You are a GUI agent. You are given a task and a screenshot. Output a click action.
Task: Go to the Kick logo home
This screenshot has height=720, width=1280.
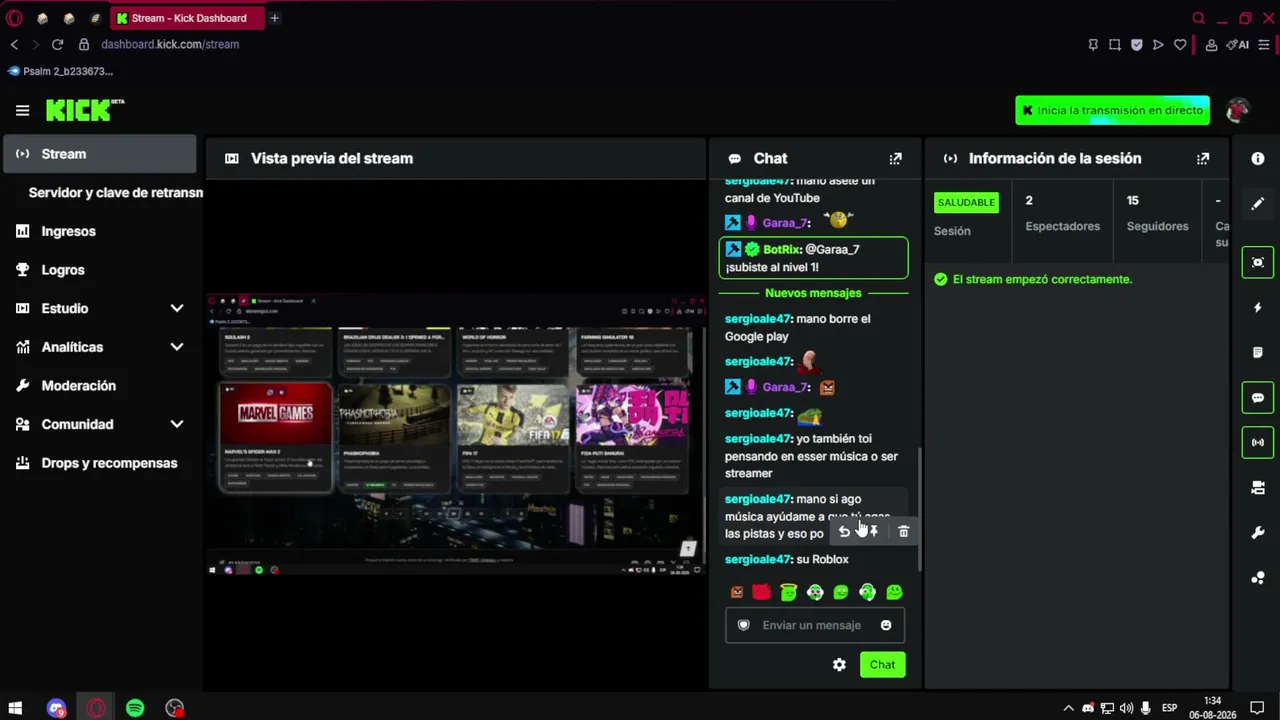pos(84,110)
